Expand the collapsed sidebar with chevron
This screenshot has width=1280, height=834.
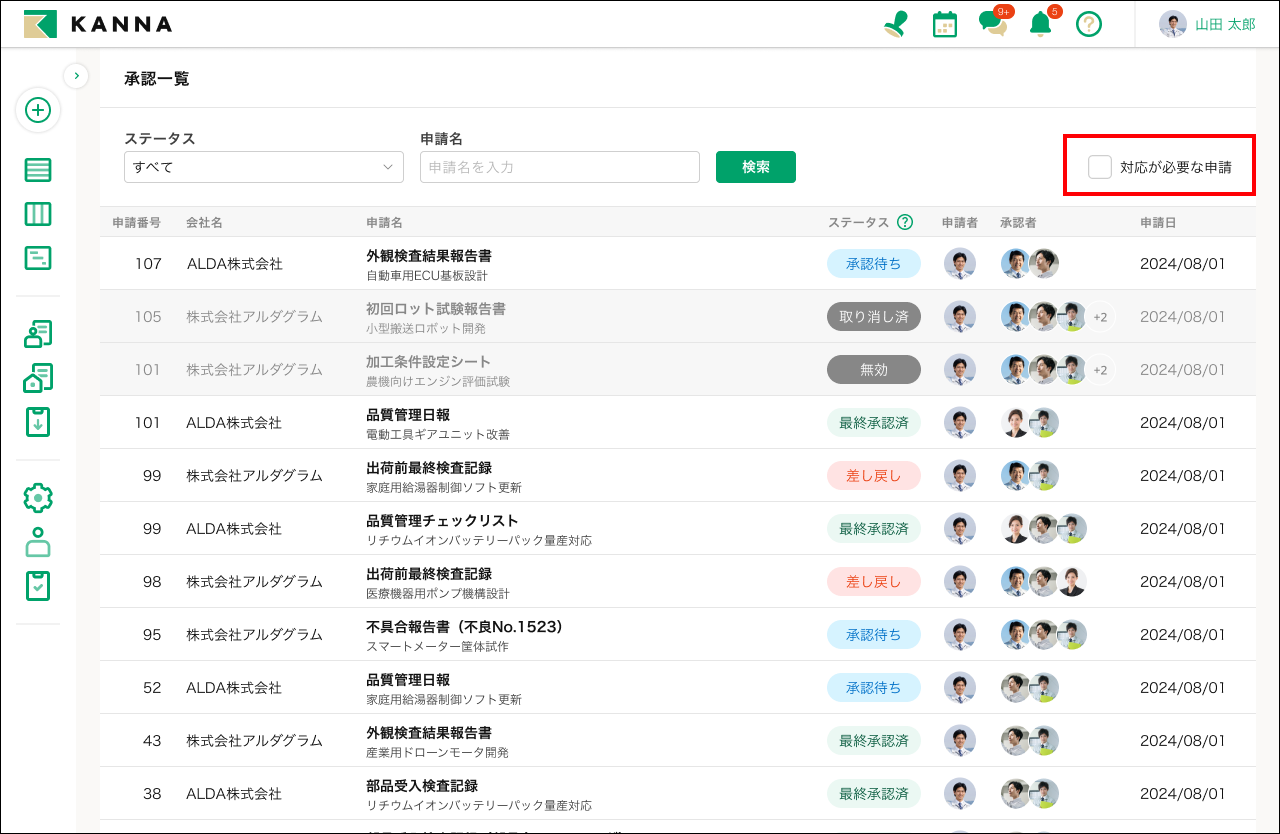[76, 75]
